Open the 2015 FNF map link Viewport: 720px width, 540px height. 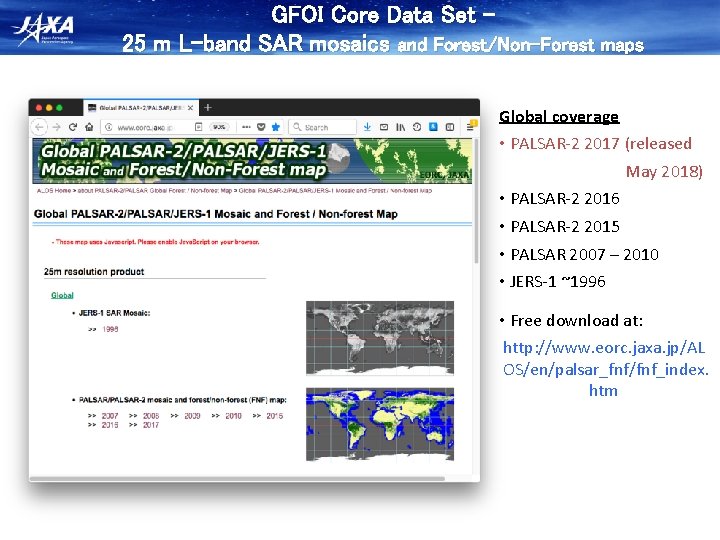(x=275, y=416)
